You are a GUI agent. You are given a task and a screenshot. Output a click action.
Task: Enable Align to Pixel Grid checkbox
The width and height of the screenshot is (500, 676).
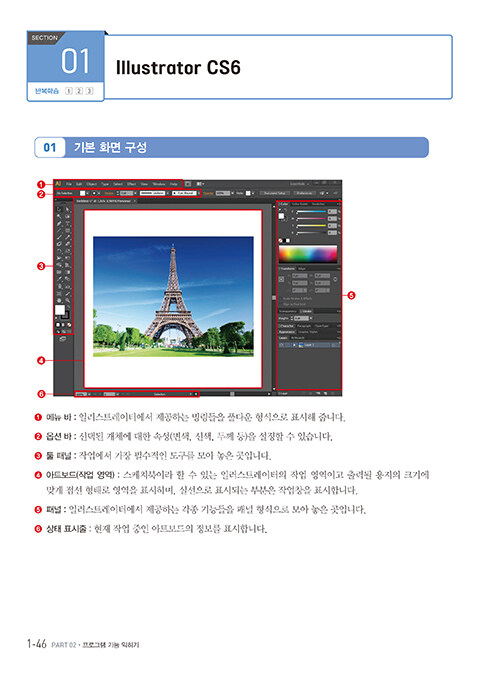tap(280, 304)
